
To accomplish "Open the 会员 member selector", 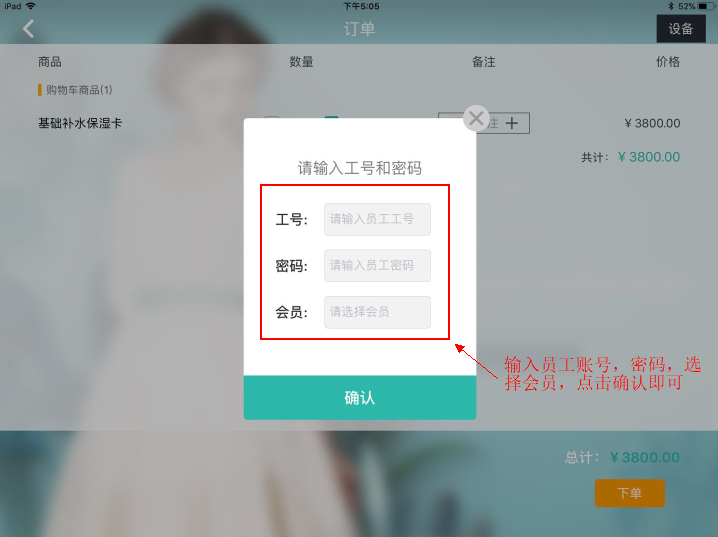I will click(x=377, y=312).
